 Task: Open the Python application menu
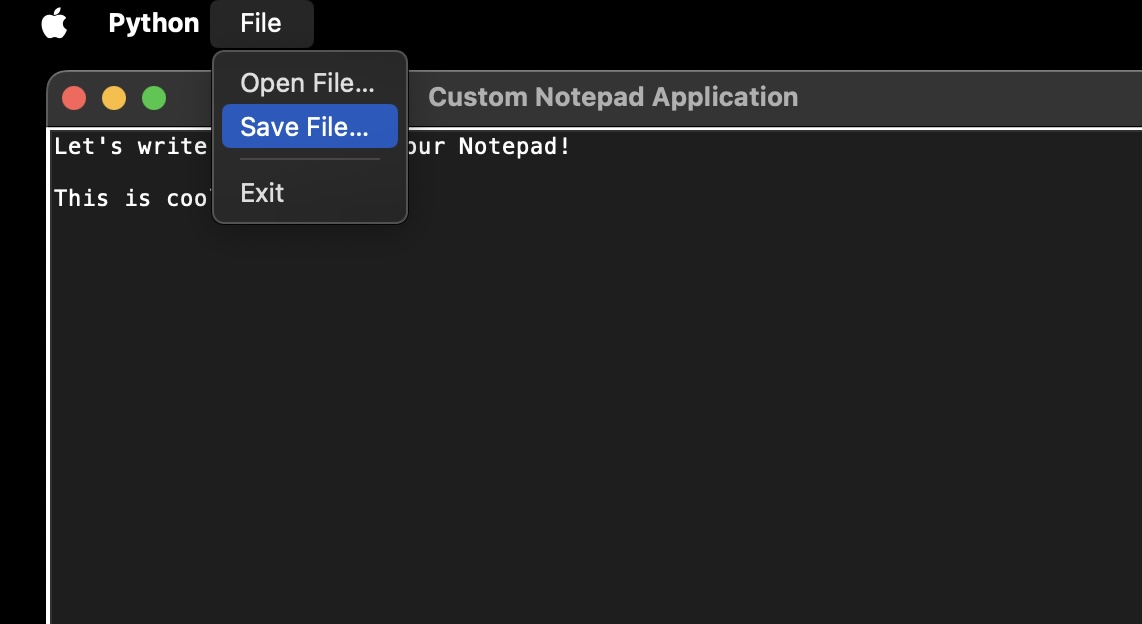tap(153, 22)
